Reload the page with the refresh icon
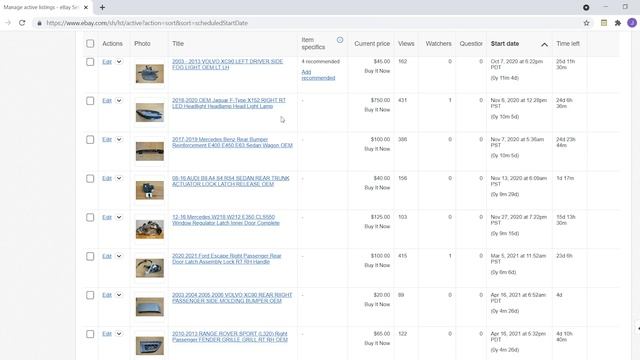Image resolution: width=640 pixels, height=360 pixels. tap(22, 23)
